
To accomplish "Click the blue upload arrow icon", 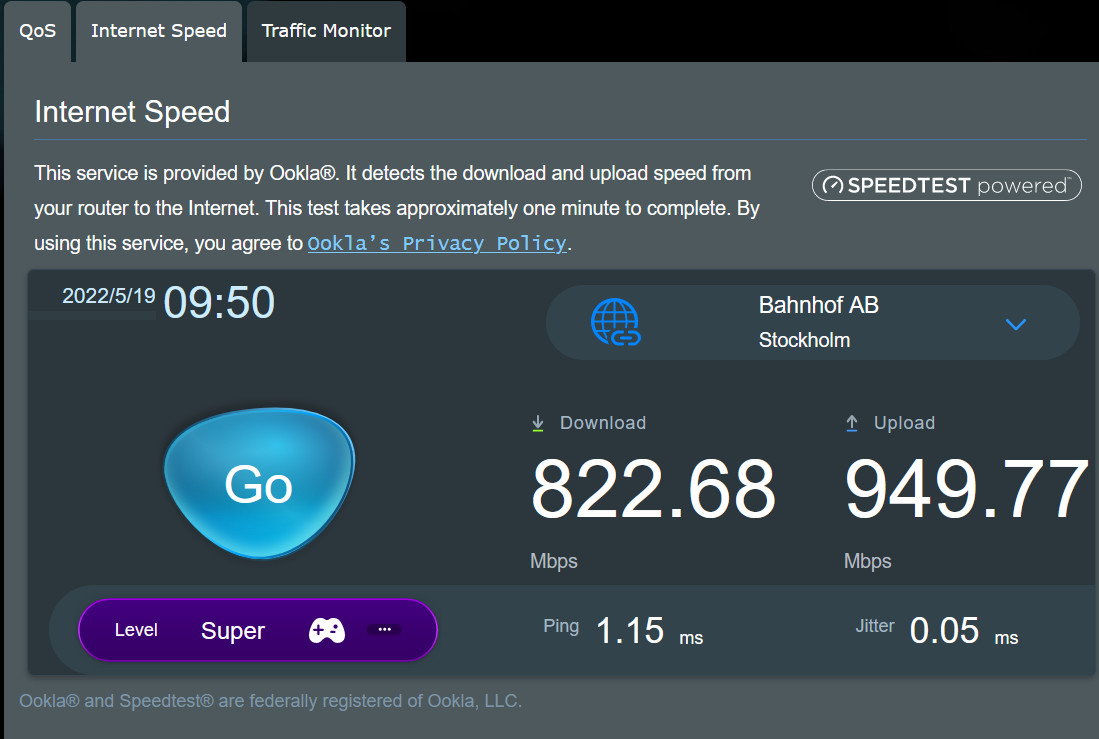I will (x=852, y=424).
